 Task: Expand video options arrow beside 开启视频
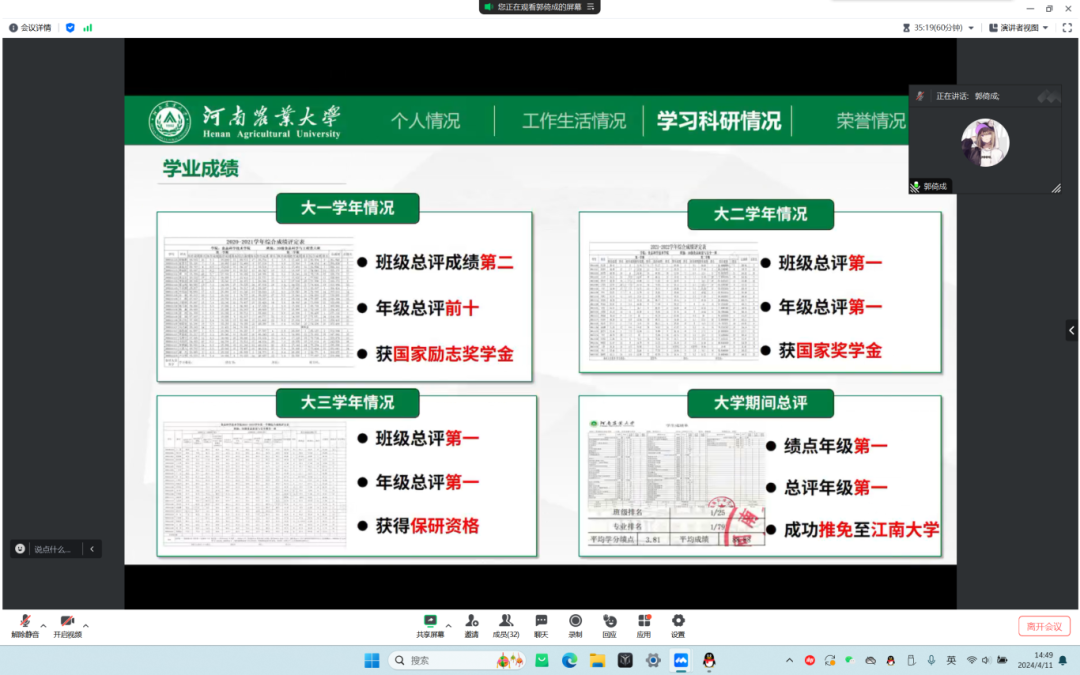[86, 625]
